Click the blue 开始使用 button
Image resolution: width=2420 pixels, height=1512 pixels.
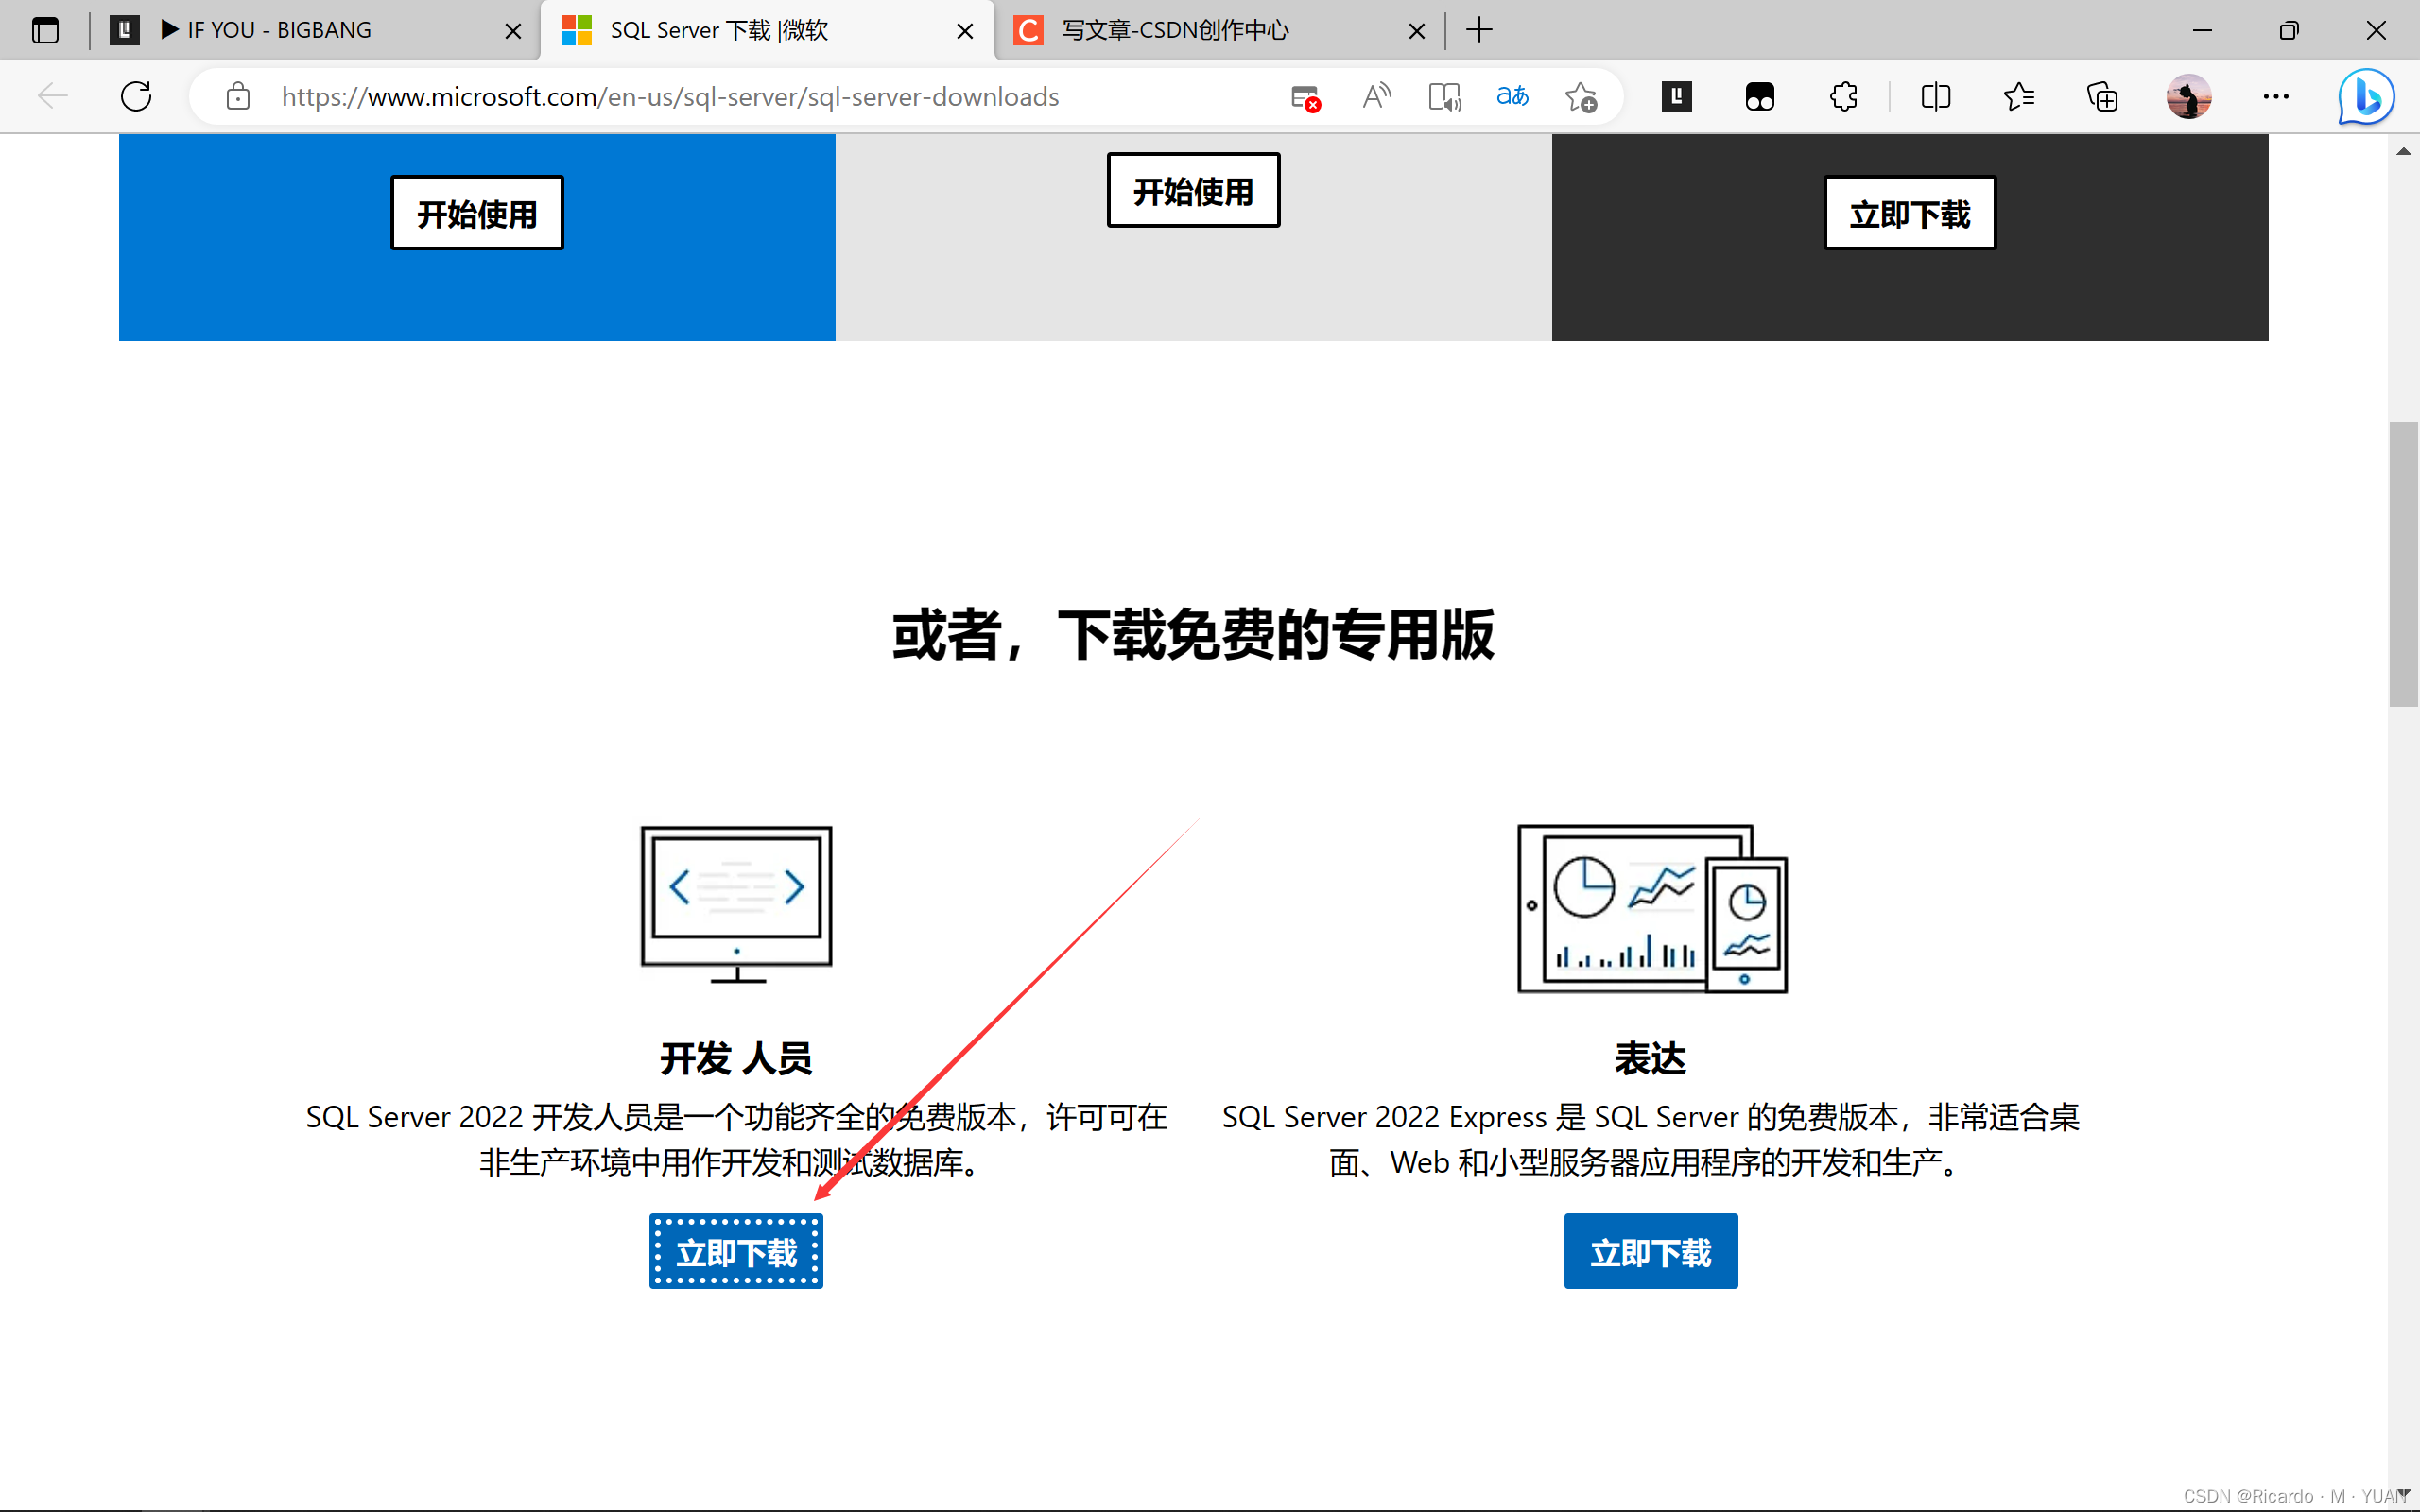(x=476, y=212)
